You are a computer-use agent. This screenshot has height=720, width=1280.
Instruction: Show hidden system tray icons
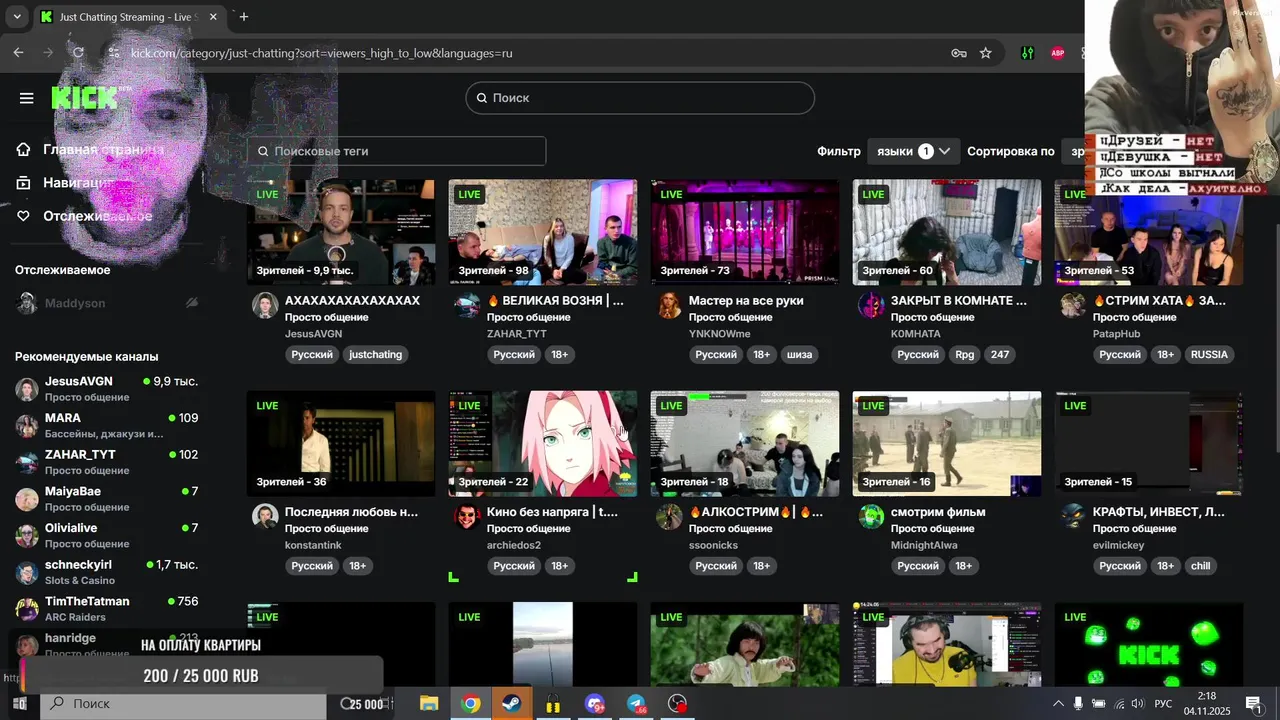[x=1058, y=704]
